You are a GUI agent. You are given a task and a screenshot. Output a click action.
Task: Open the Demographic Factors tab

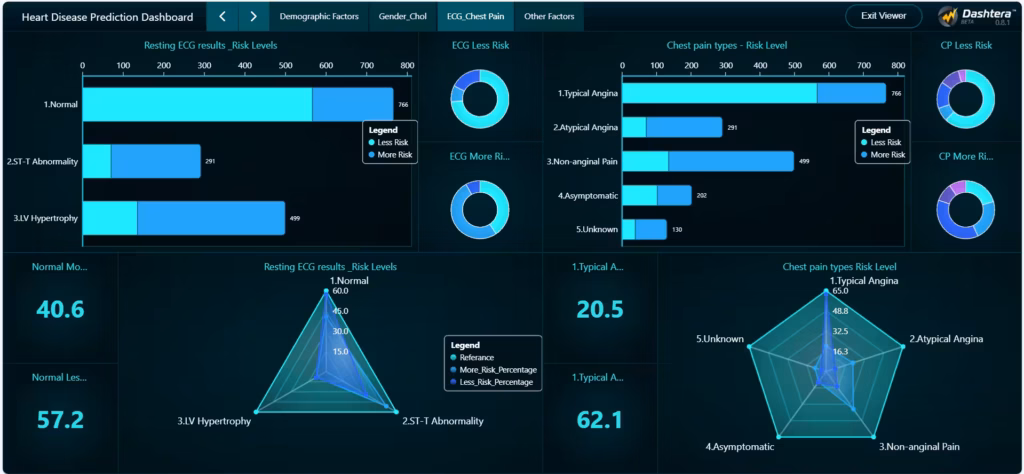pos(319,16)
